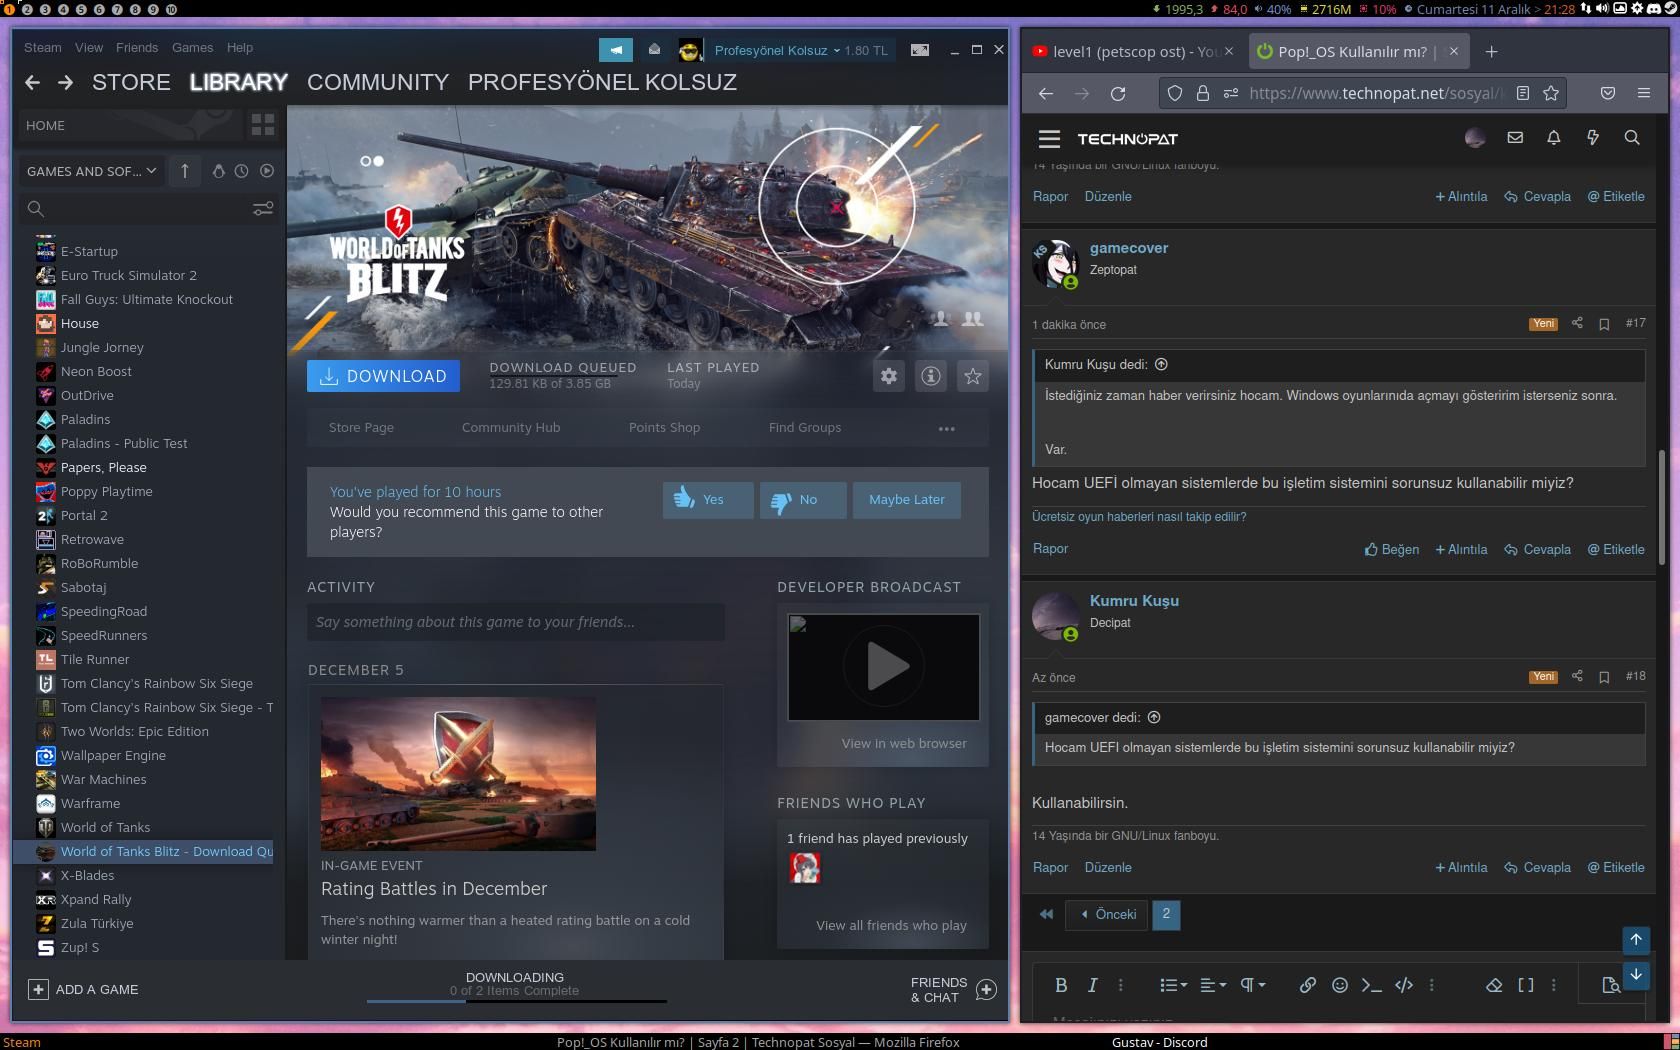Open the text alignment dropdown in editor
The width and height of the screenshot is (1680, 1050).
pos(1213,985)
